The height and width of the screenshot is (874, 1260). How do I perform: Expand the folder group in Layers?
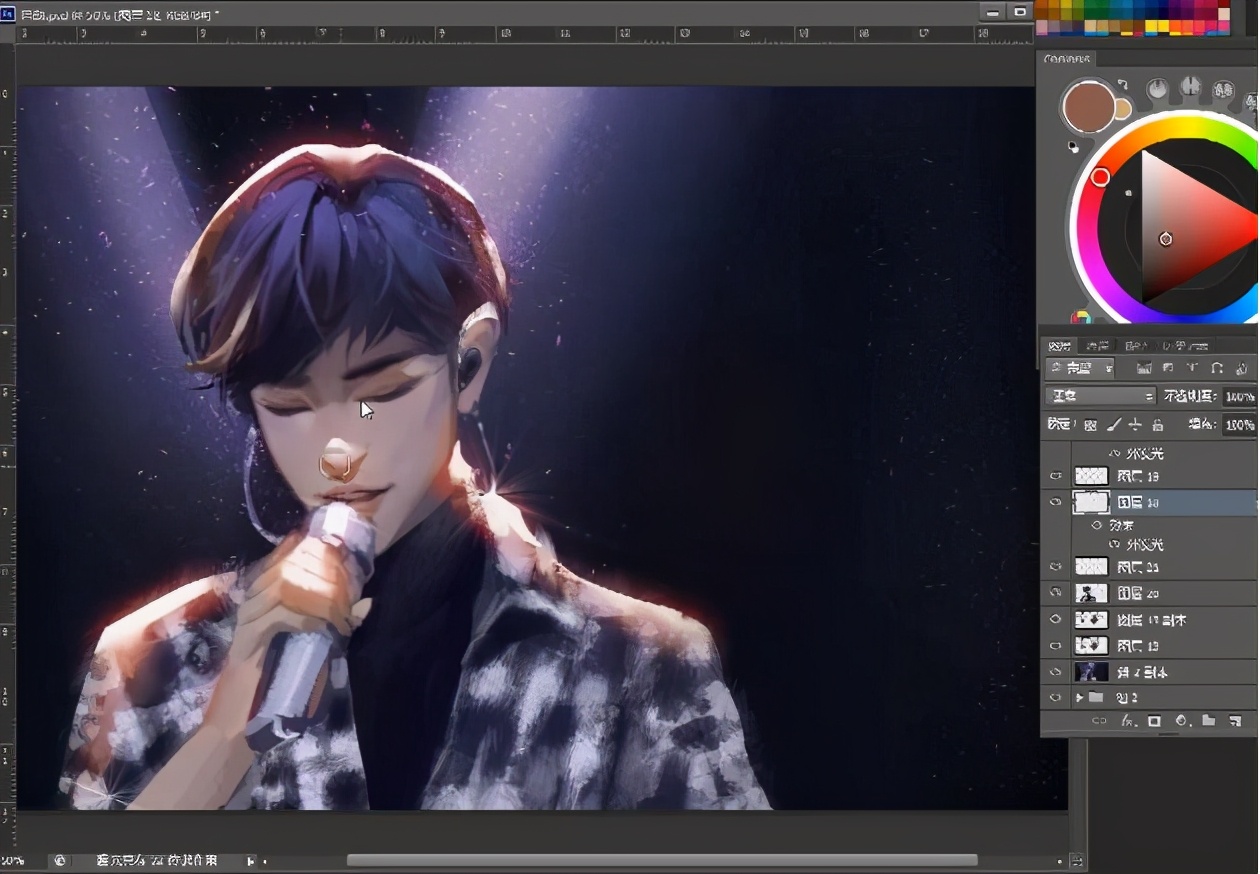1079,697
